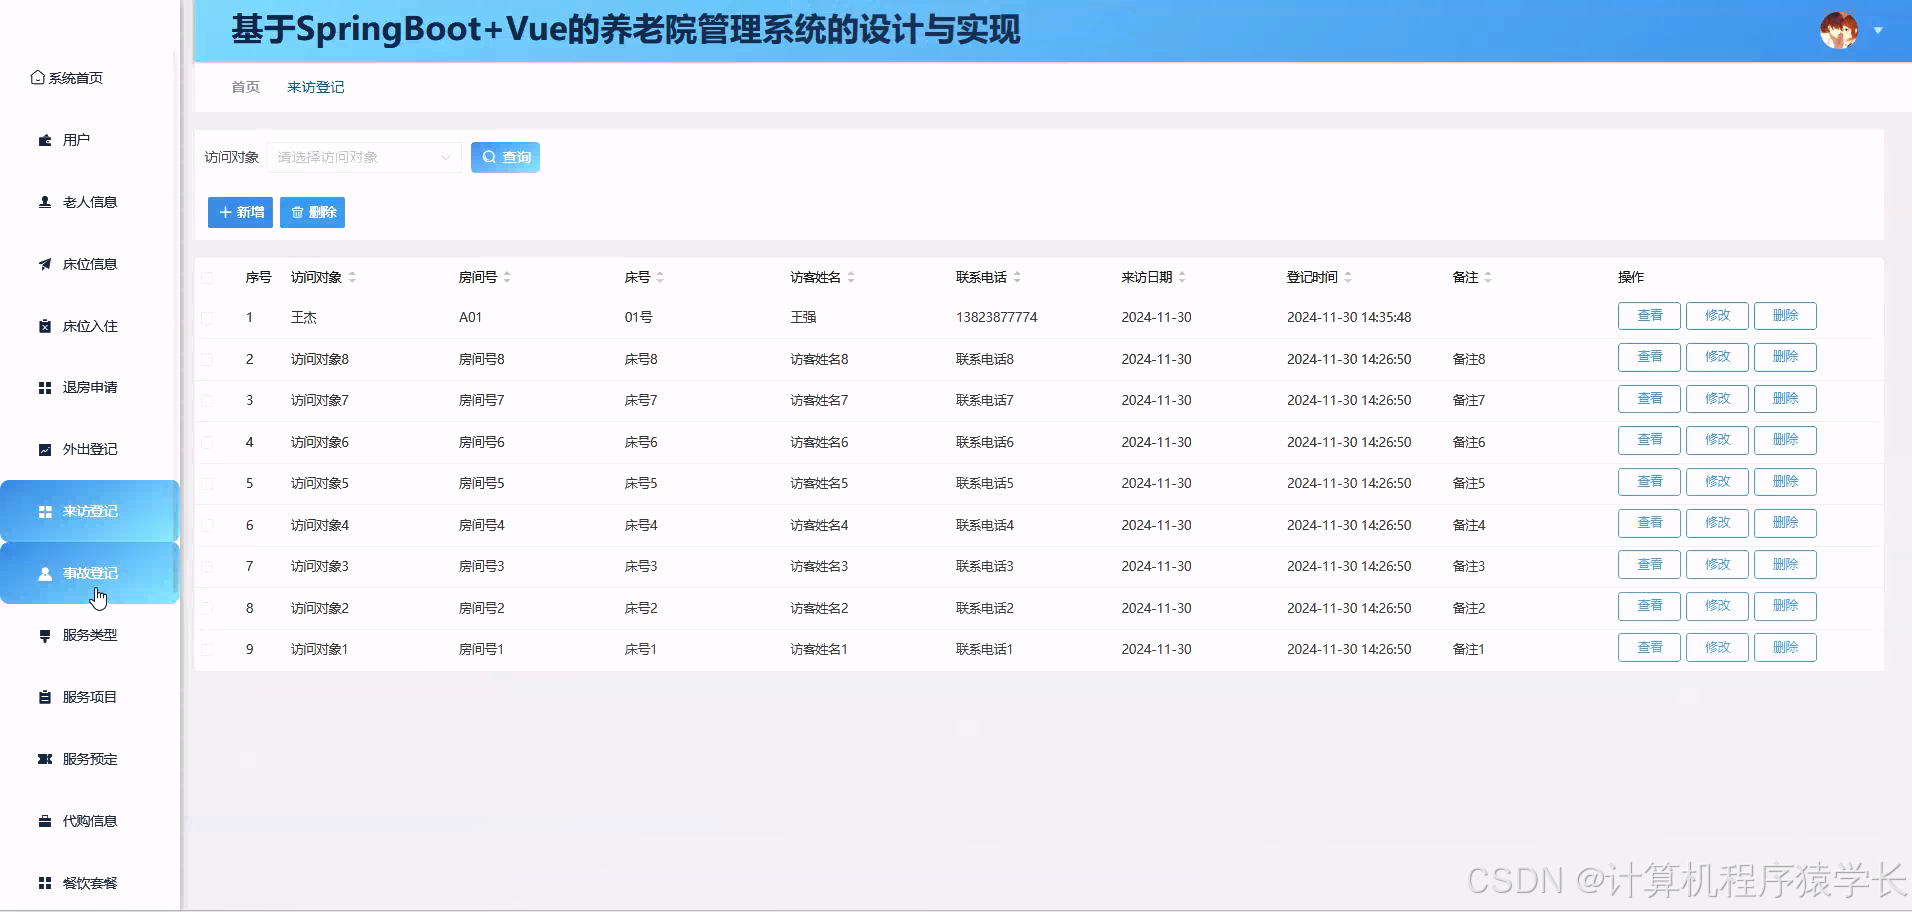Viewport: 1912px width, 912px height.
Task: Click the 来访登记 breadcrumb text
Action: pyautogui.click(x=315, y=87)
